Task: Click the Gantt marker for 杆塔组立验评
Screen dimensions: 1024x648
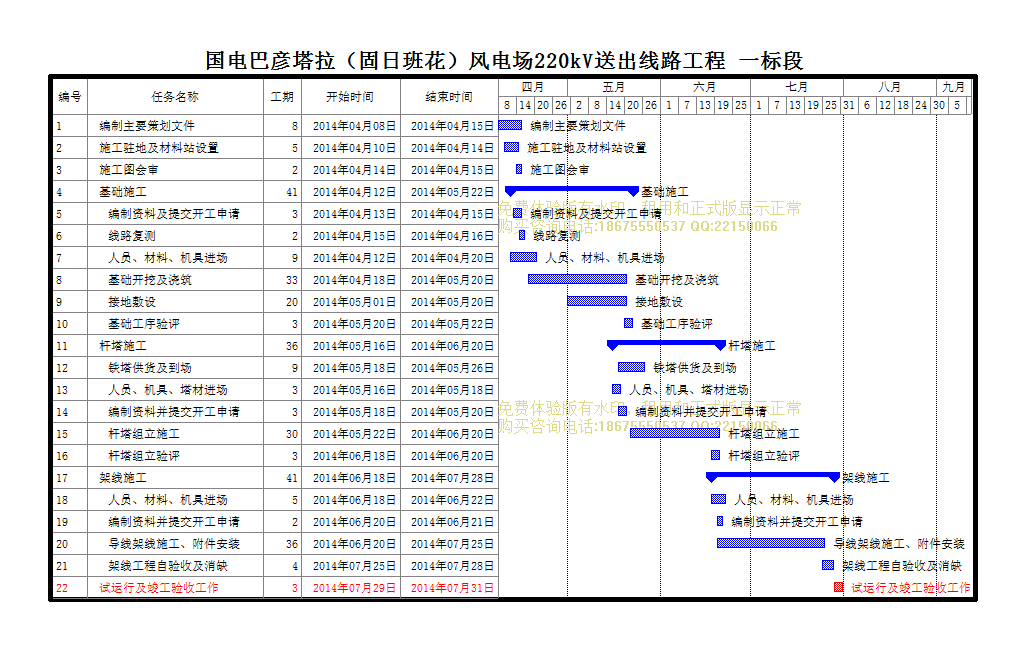Action: click(x=715, y=455)
